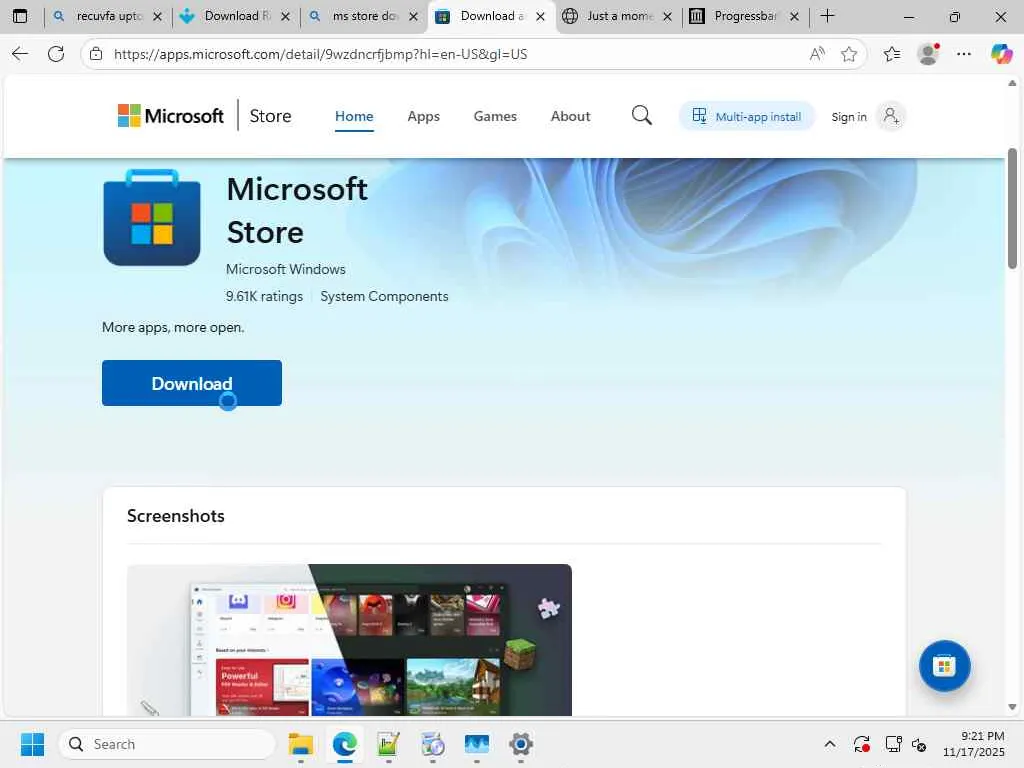Open the Settings gear on taskbar
The height and width of the screenshot is (768, 1024).
pos(520,744)
